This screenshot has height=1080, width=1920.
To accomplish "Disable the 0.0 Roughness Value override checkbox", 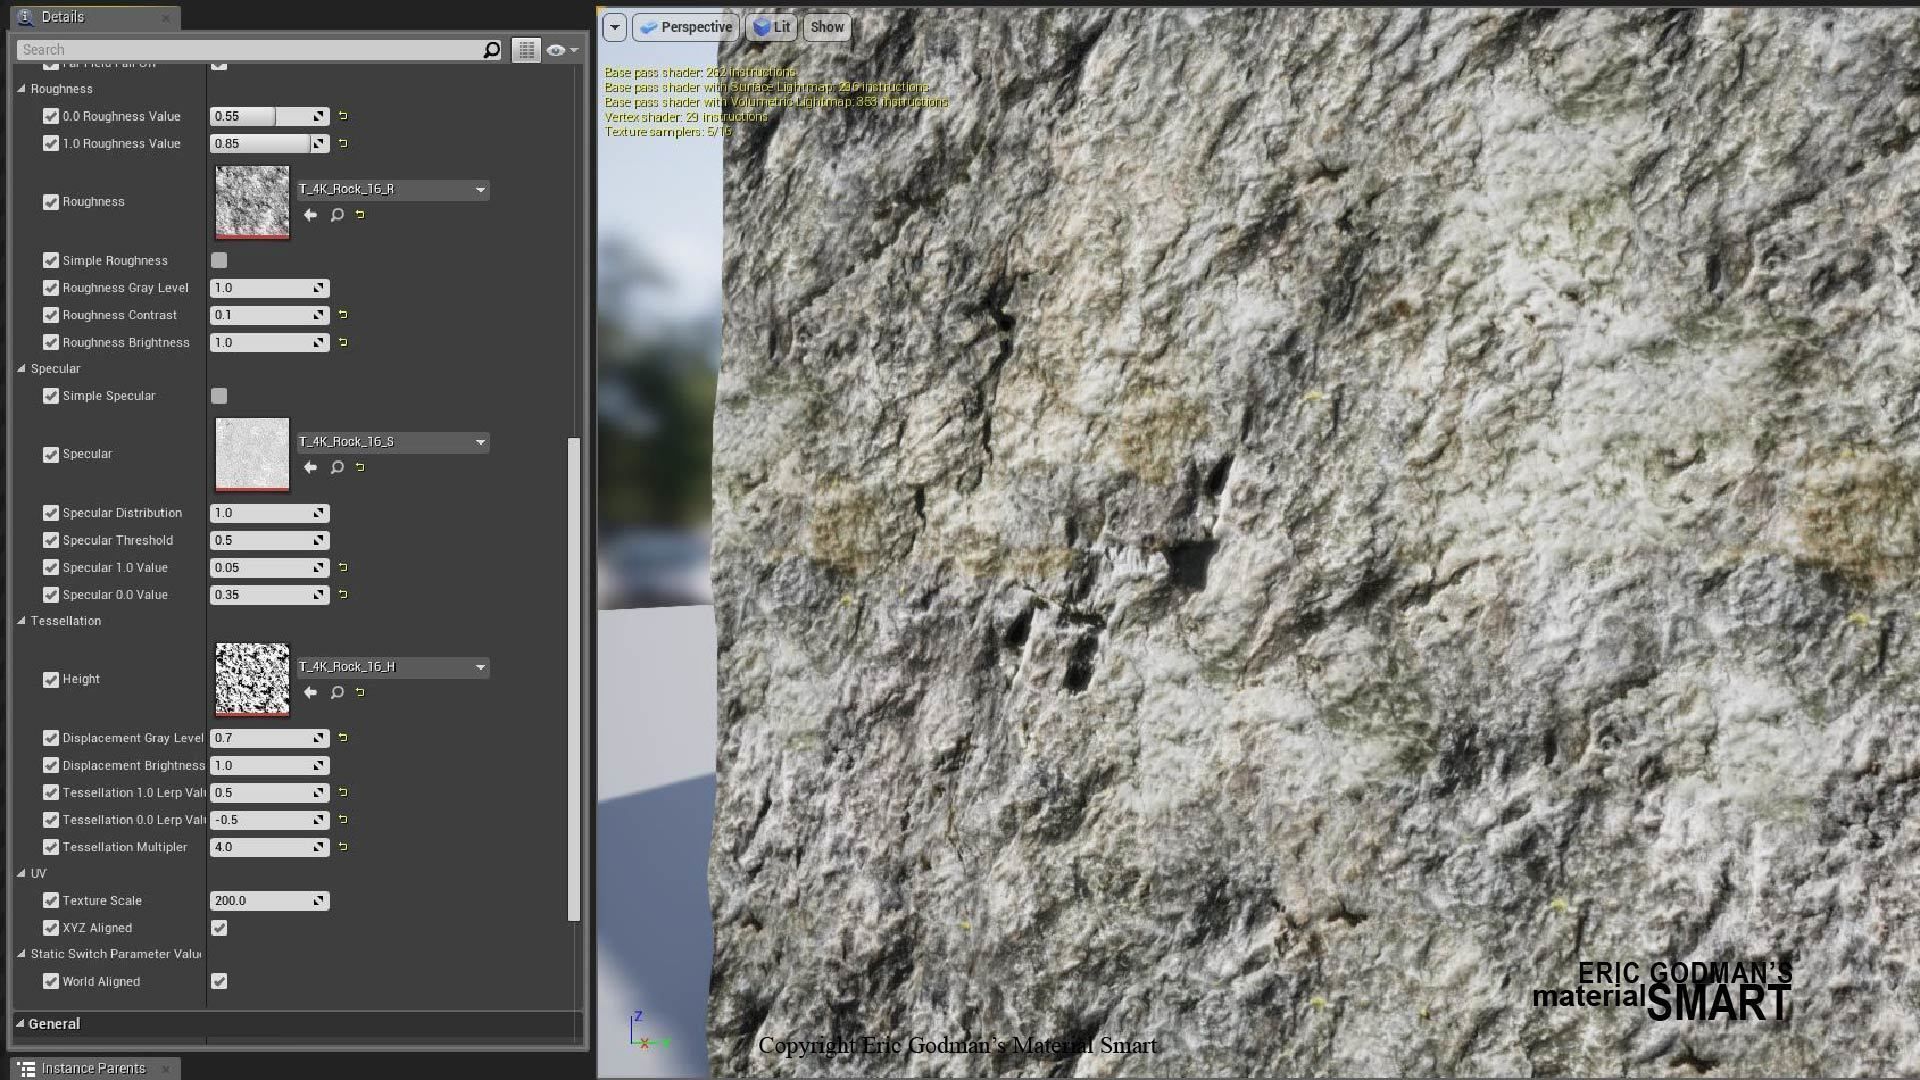I will click(51, 116).
